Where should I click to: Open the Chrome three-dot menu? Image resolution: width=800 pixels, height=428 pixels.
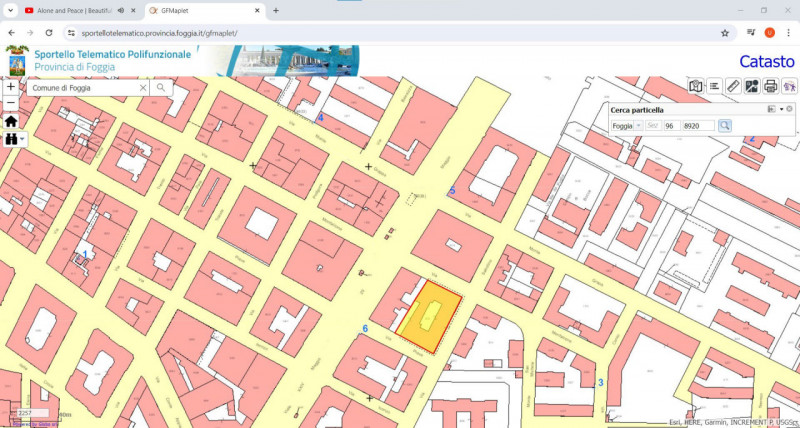click(x=788, y=33)
